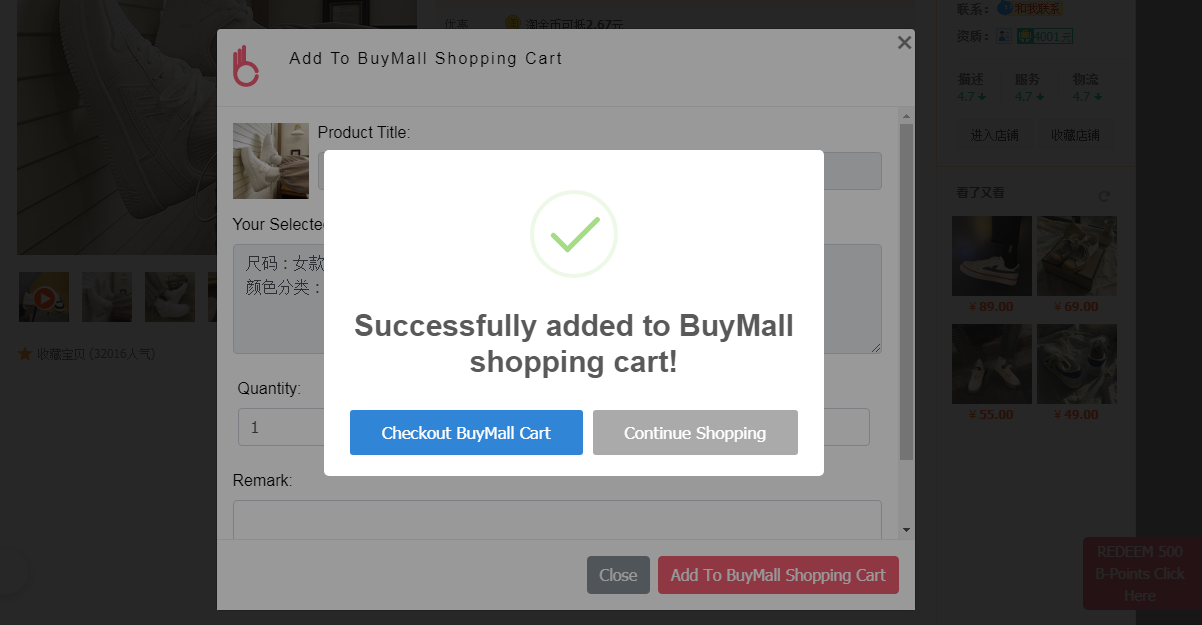Open the ¥89.00 recommended shoe thumbnail
Screen dimensions: 1202x625
(x=991, y=256)
